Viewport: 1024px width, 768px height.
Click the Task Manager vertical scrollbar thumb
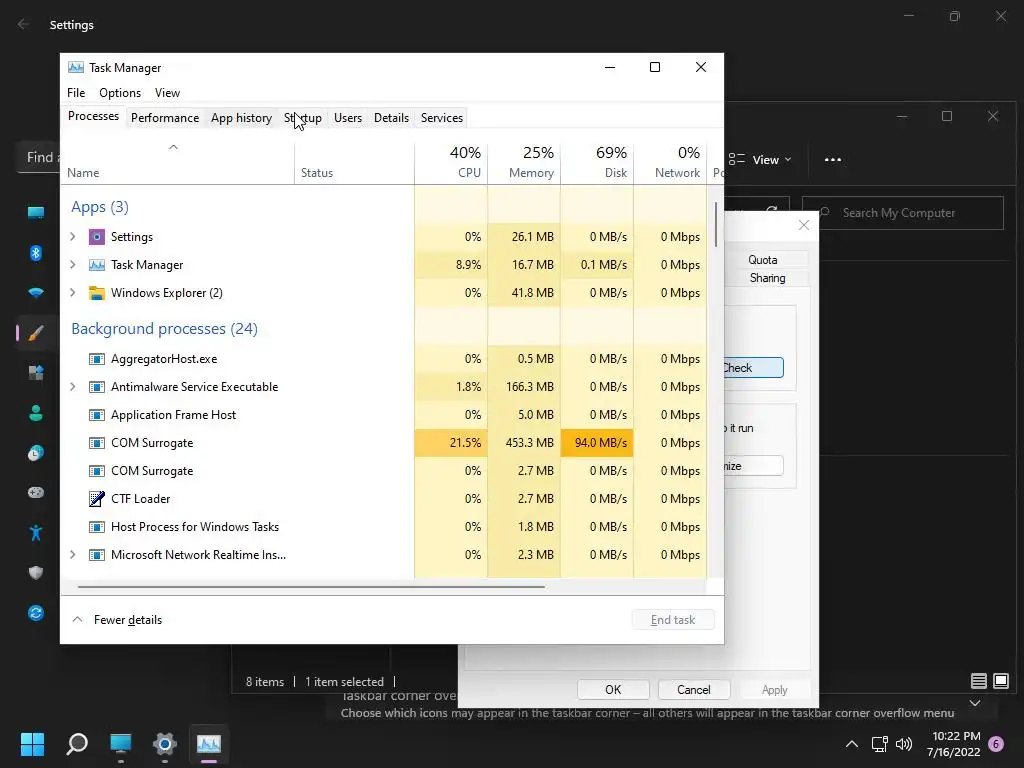[716, 225]
